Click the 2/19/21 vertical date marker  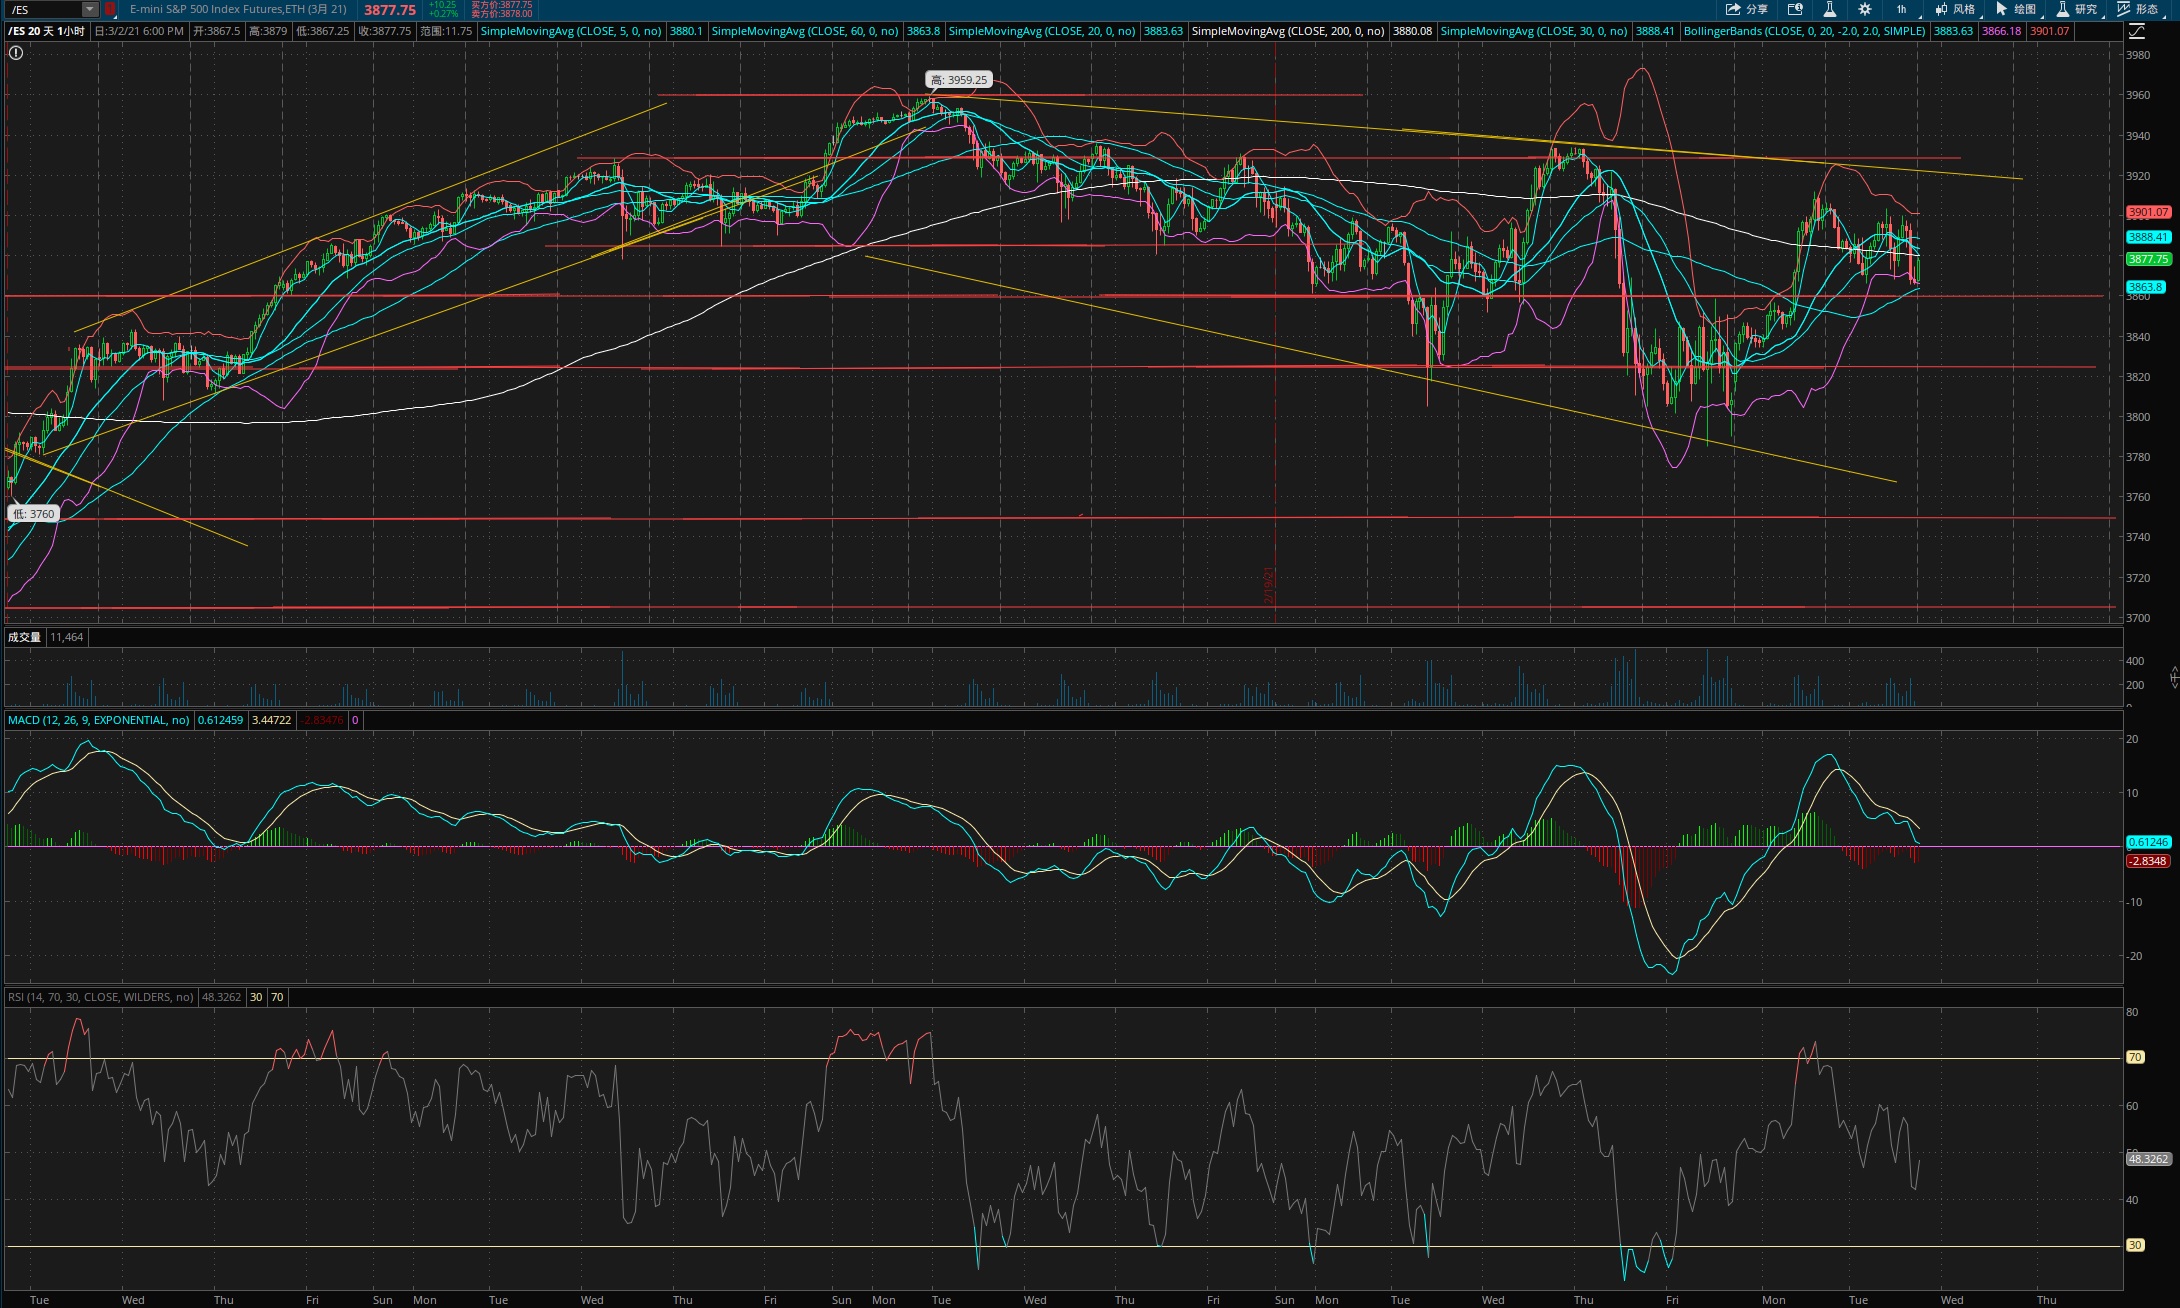1269,586
